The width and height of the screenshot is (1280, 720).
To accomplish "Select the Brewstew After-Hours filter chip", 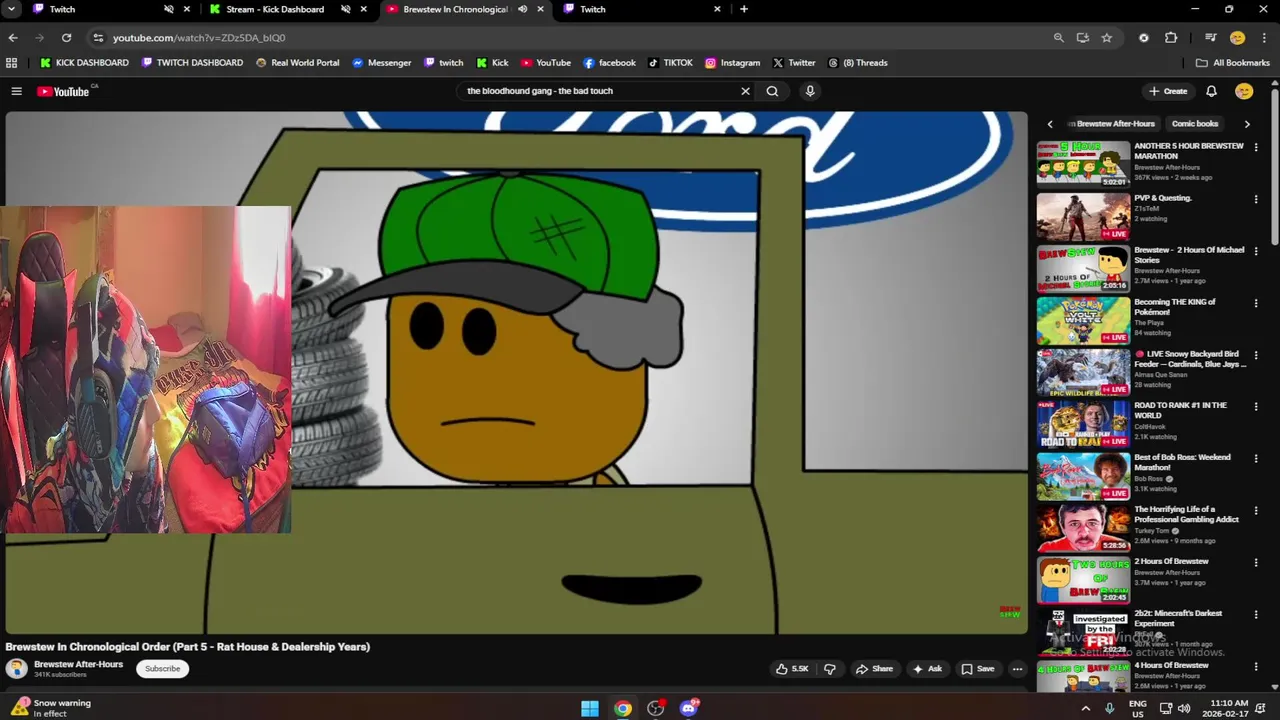I will tap(1113, 124).
